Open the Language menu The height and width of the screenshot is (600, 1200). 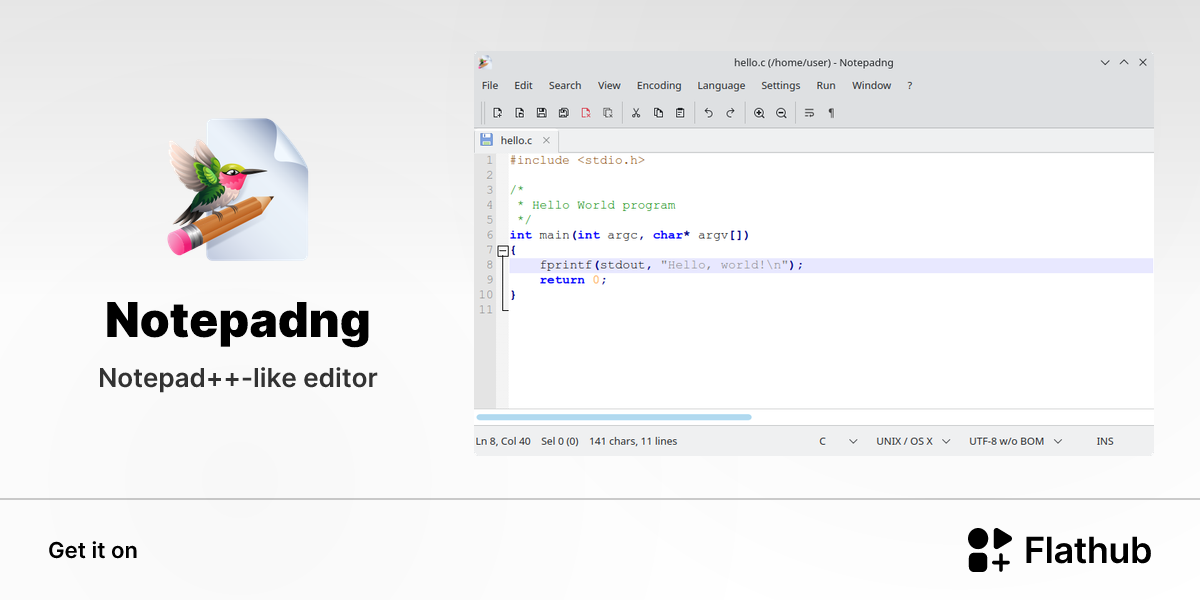(x=721, y=86)
